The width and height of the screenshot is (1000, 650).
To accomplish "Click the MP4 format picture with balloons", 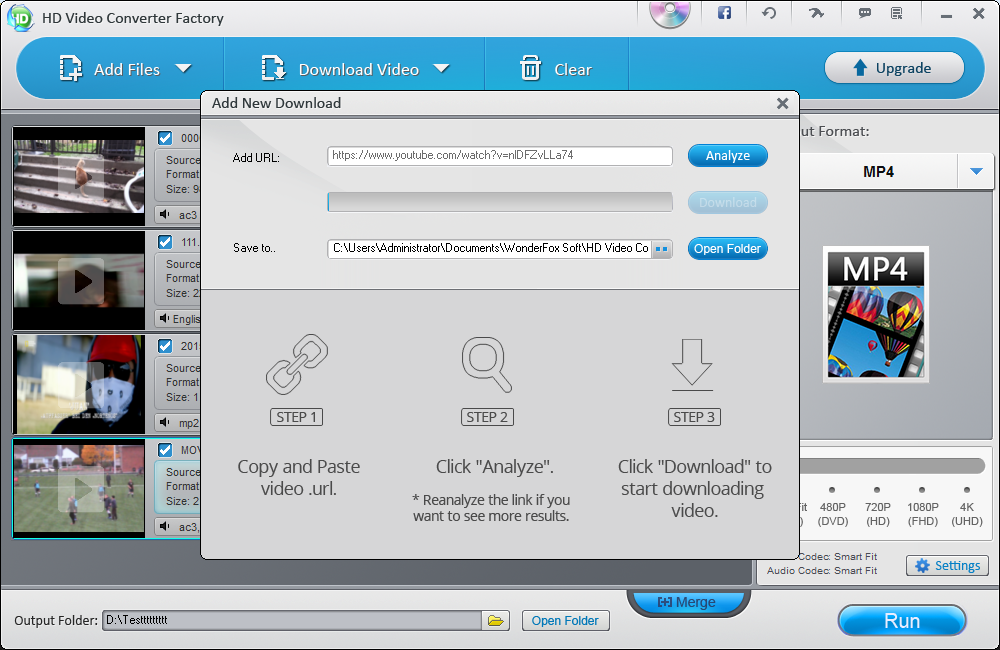I will 876,314.
